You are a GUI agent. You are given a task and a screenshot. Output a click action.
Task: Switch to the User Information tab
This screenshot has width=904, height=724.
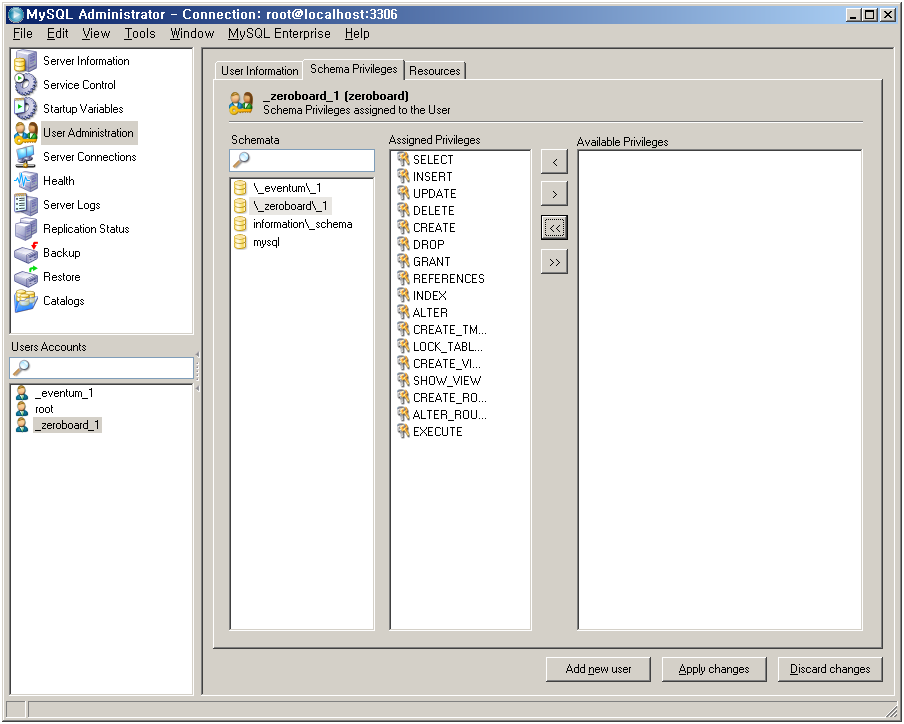coord(259,71)
